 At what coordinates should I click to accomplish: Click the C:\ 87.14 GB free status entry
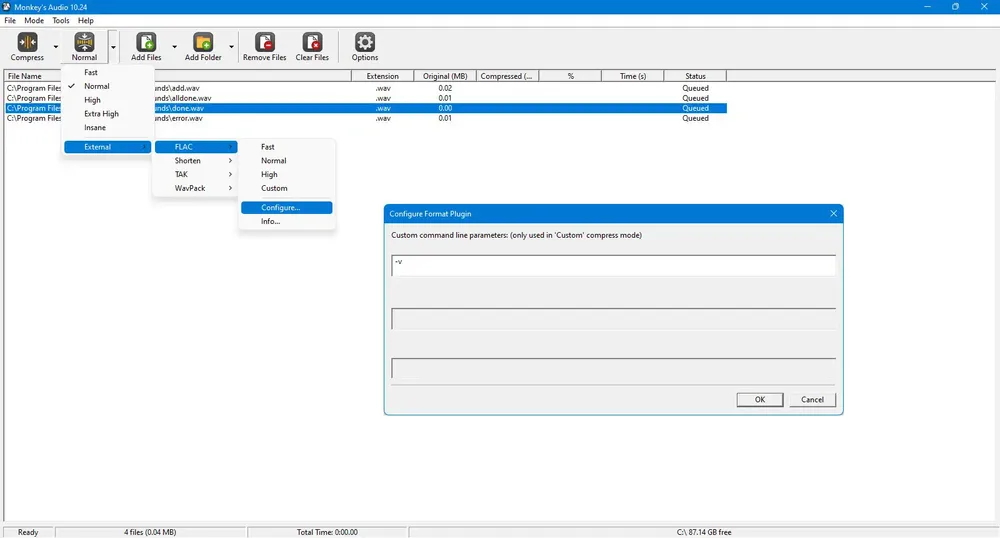(704, 532)
